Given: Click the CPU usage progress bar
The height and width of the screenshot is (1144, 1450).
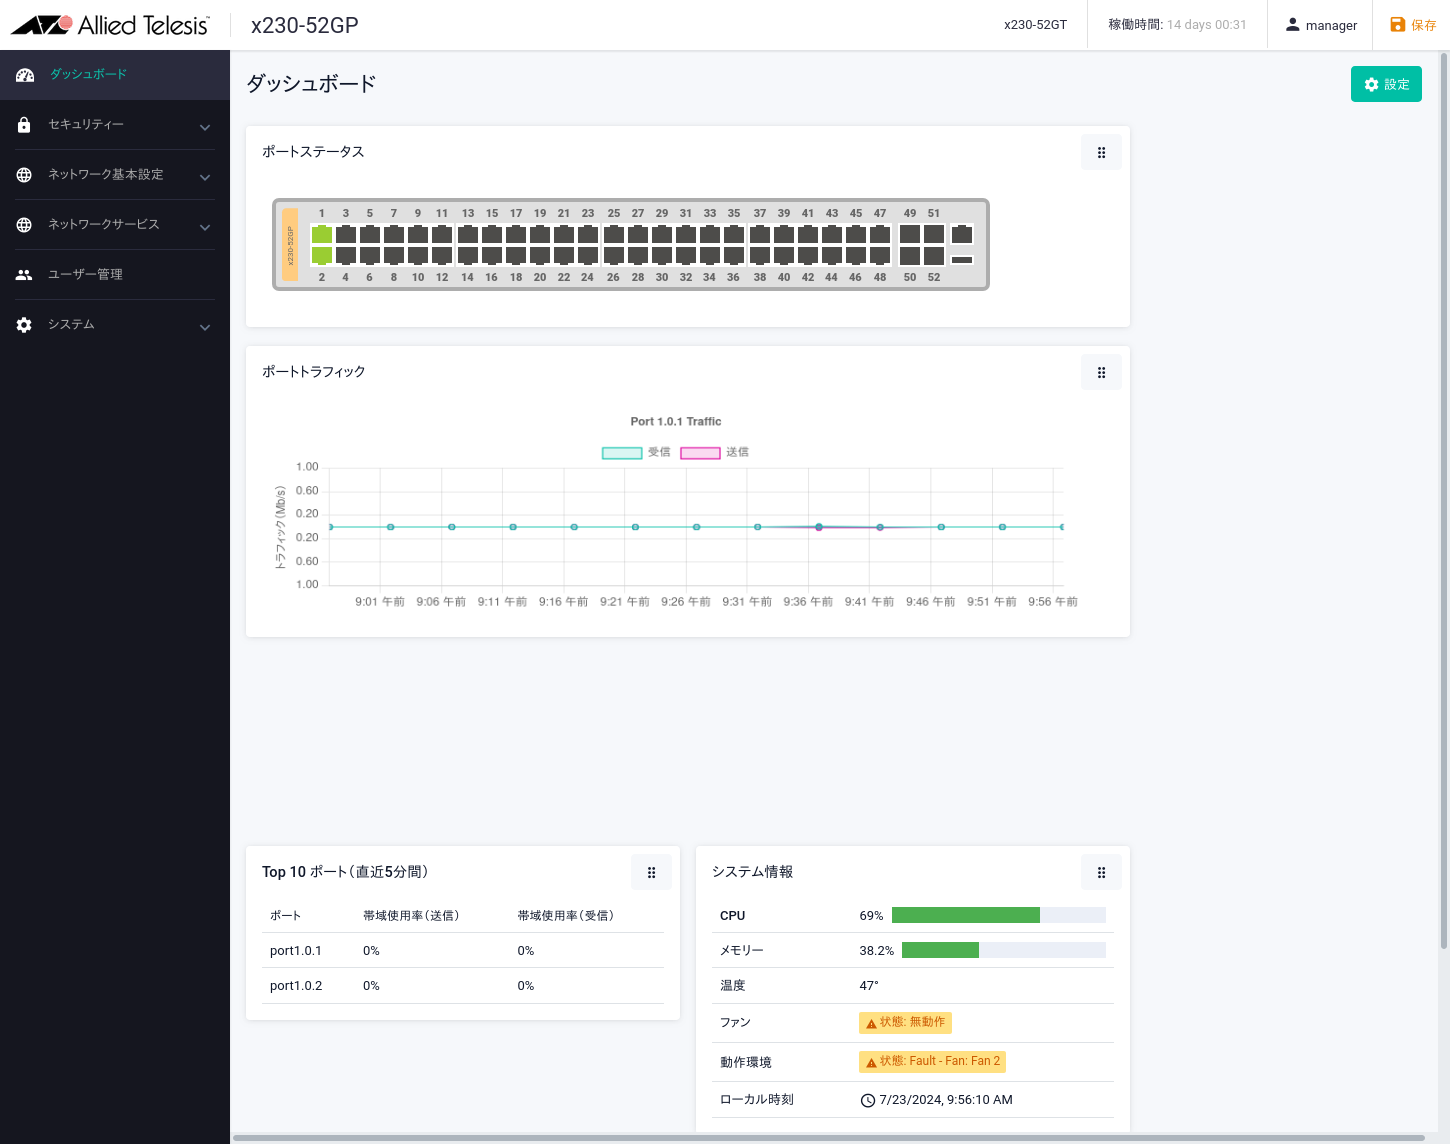Looking at the screenshot, I should click(998, 915).
